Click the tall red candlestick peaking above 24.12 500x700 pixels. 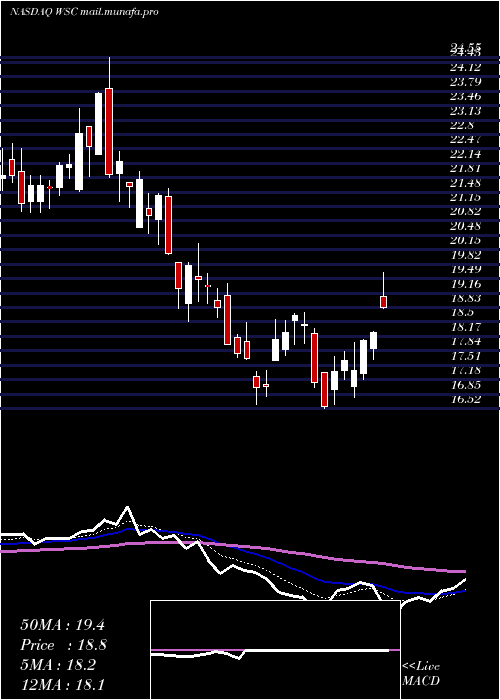pyautogui.click(x=109, y=131)
